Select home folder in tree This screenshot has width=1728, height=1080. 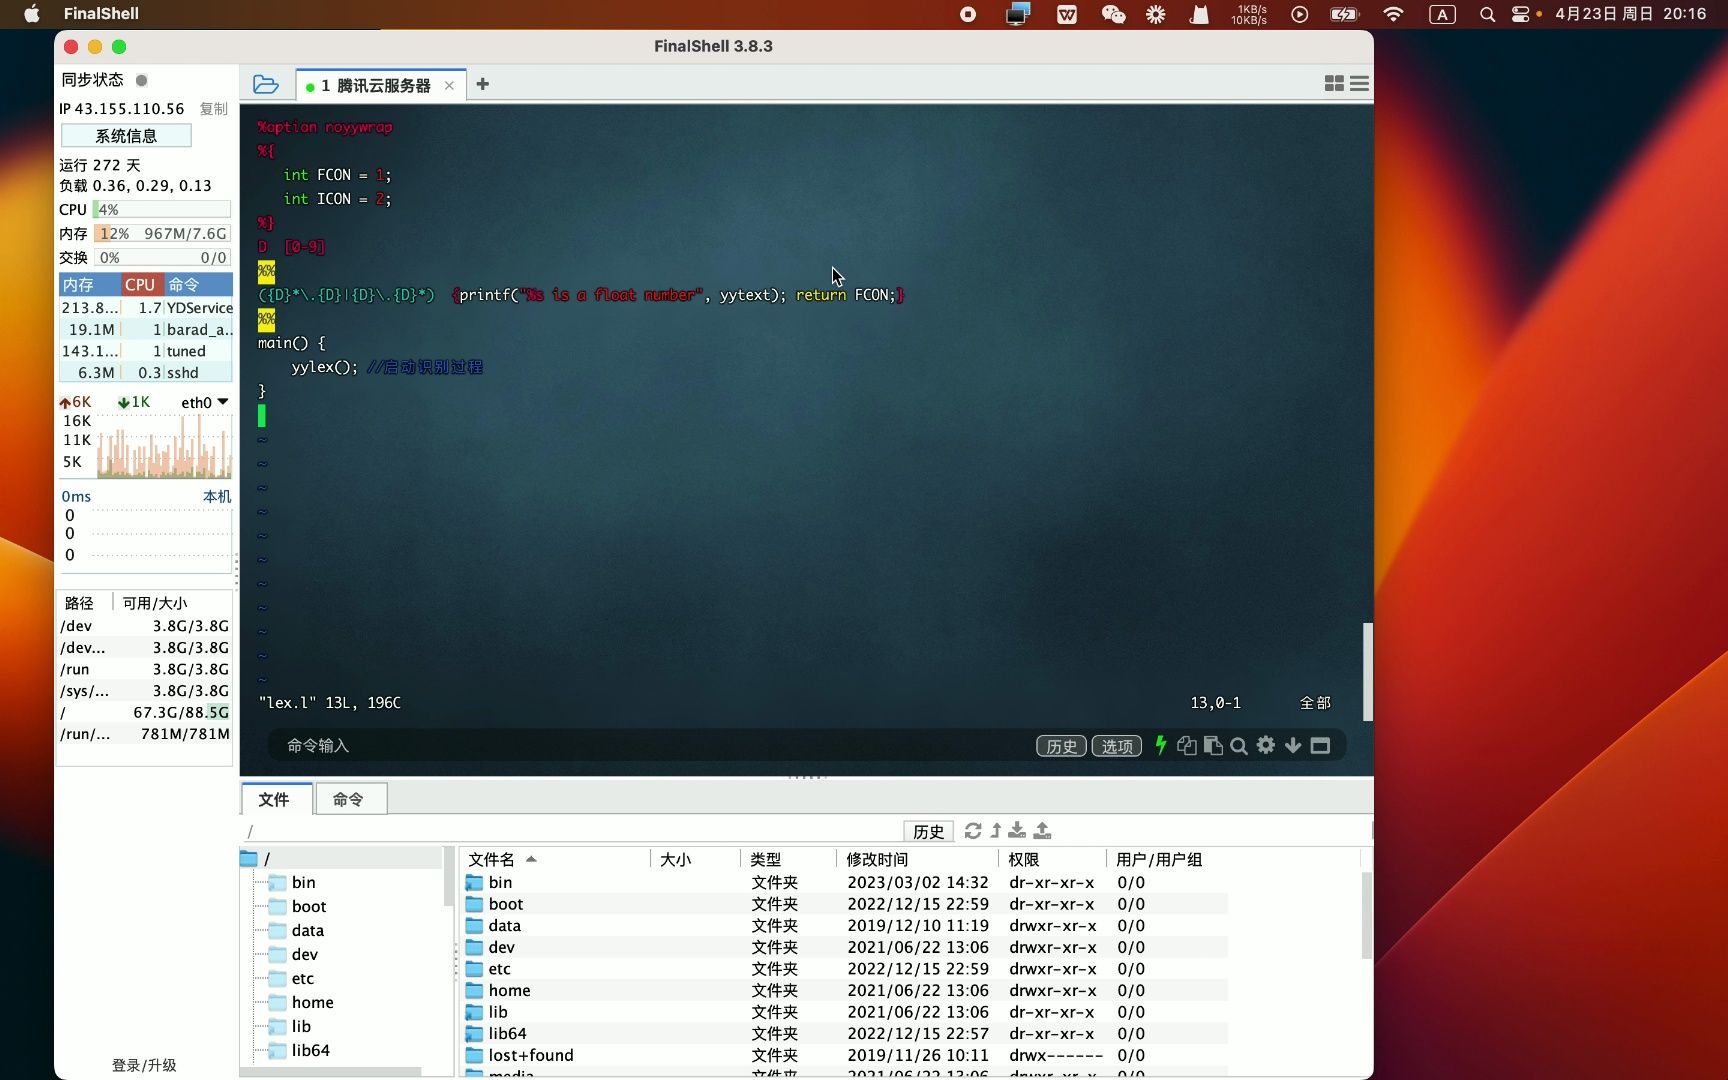[312, 1003]
